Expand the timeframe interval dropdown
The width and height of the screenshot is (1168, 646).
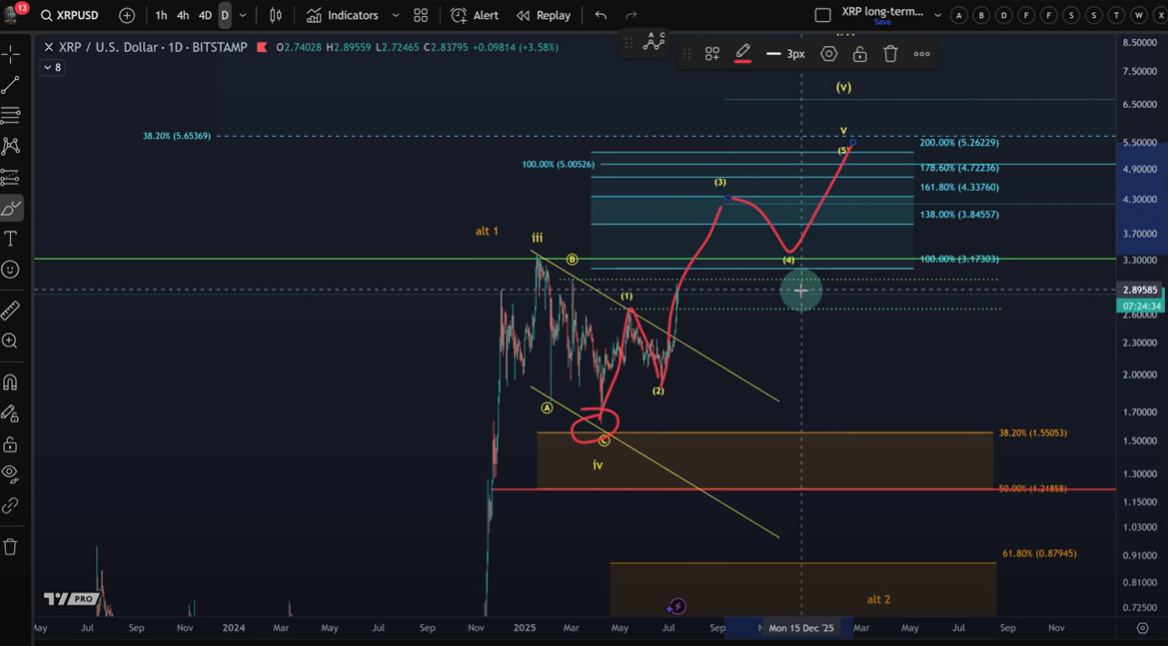coord(243,15)
